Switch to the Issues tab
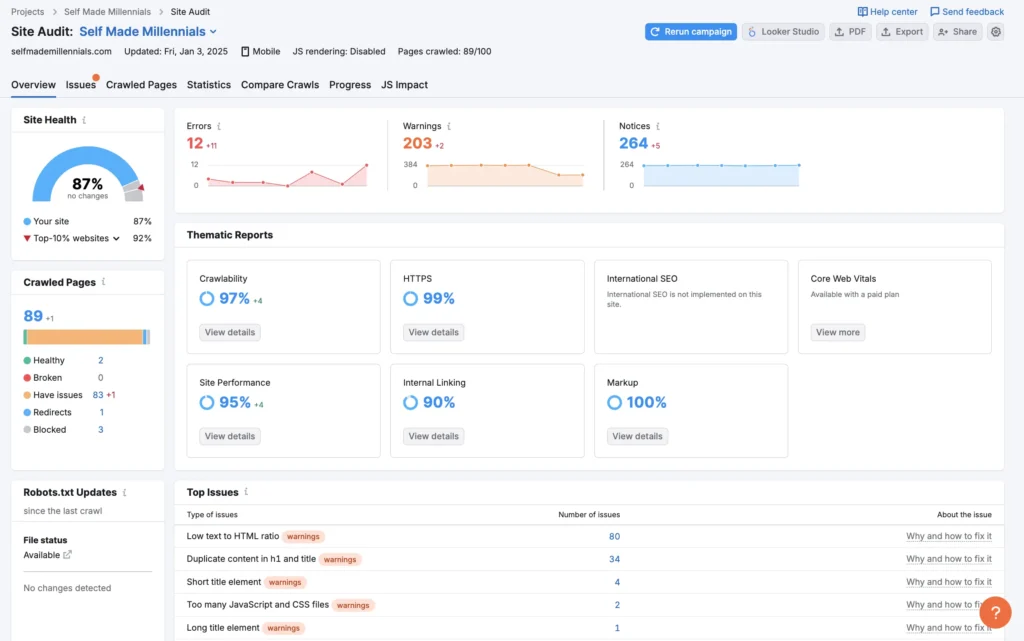Screen dimensions: 1024x641 coord(80,85)
